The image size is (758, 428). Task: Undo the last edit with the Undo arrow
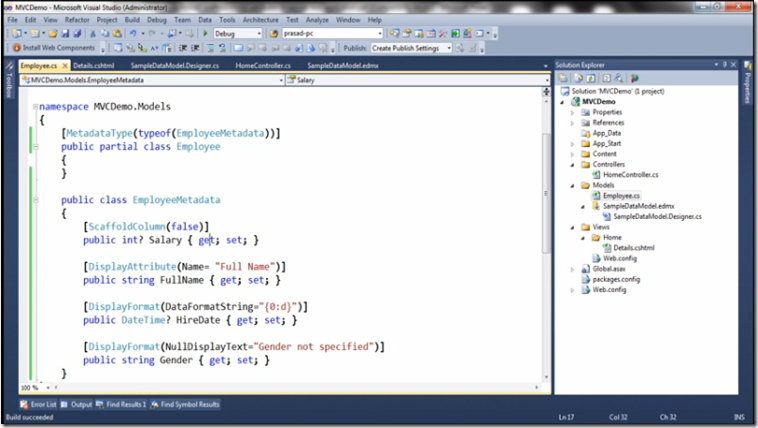[133, 33]
